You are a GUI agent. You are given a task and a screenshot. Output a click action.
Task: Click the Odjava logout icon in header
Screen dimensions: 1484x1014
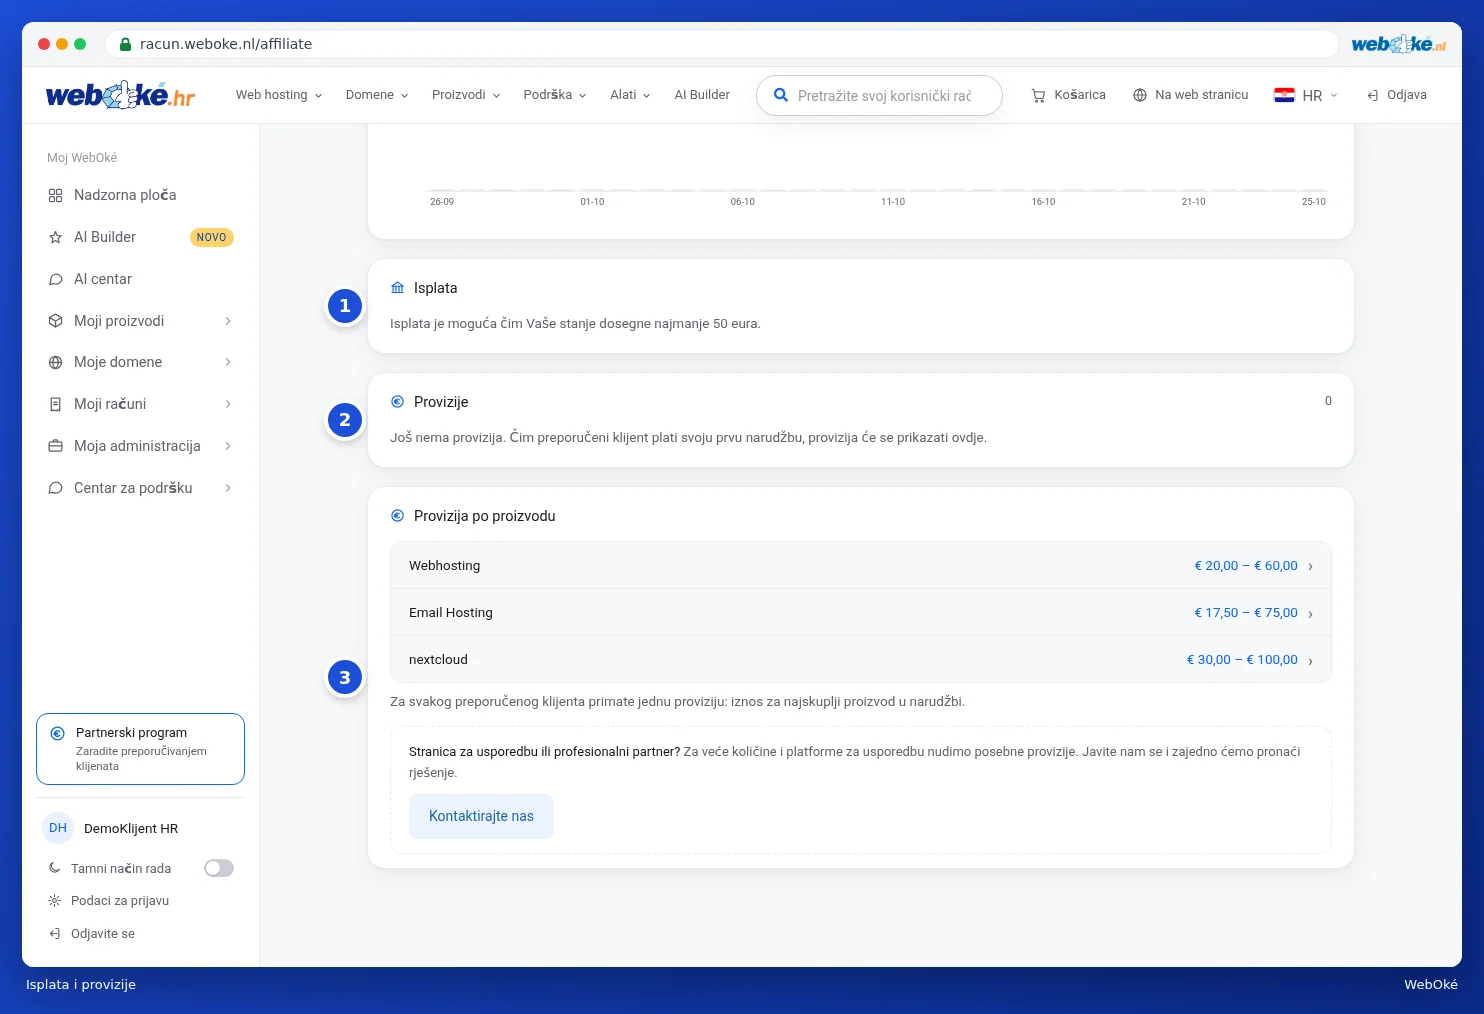pos(1372,96)
